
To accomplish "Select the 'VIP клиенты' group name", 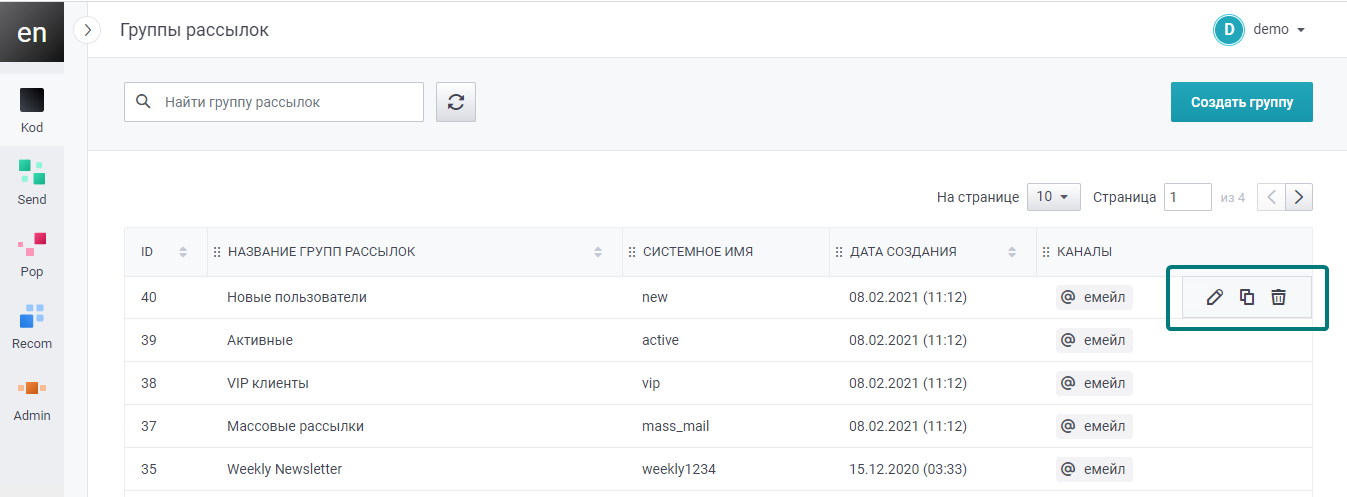I will (268, 383).
